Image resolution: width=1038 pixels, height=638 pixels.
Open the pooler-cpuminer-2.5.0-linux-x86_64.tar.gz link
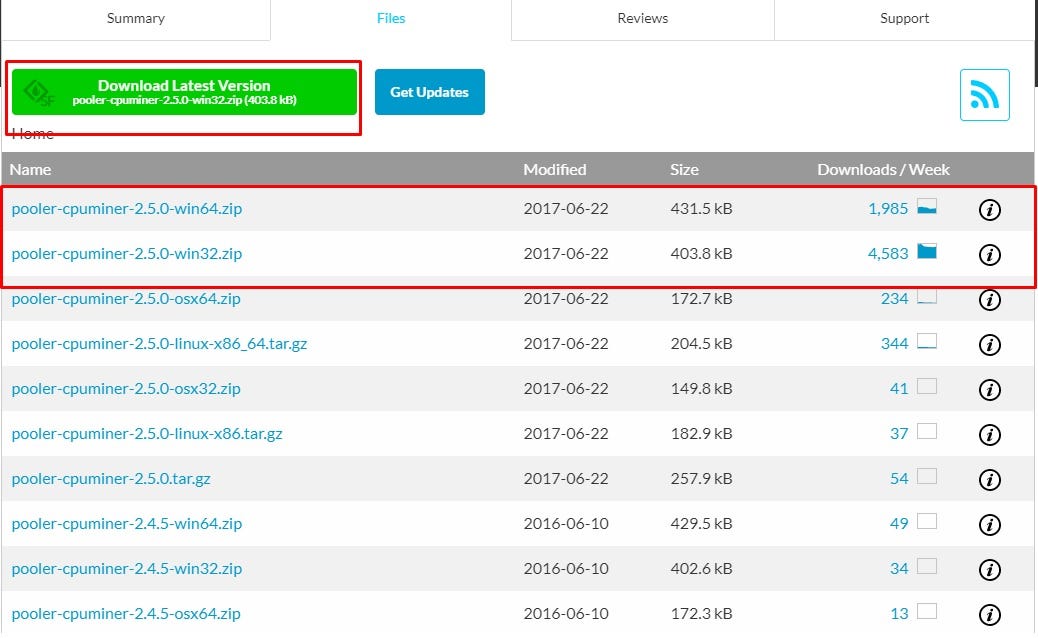point(160,343)
